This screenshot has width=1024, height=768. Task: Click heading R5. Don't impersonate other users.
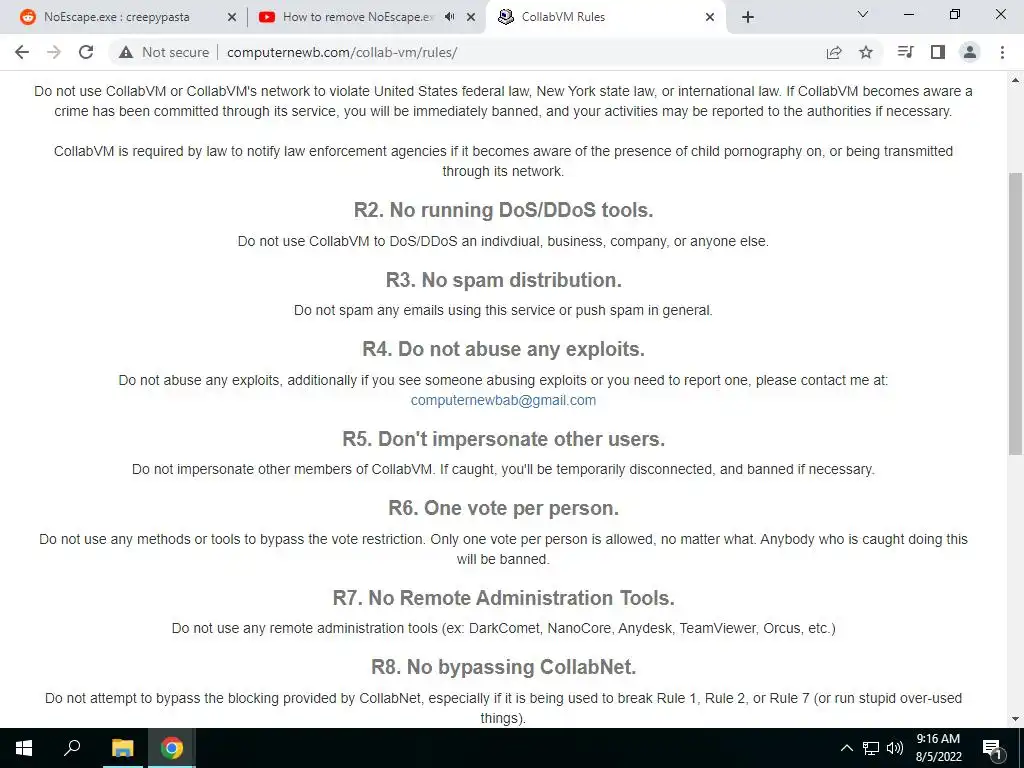(504, 439)
